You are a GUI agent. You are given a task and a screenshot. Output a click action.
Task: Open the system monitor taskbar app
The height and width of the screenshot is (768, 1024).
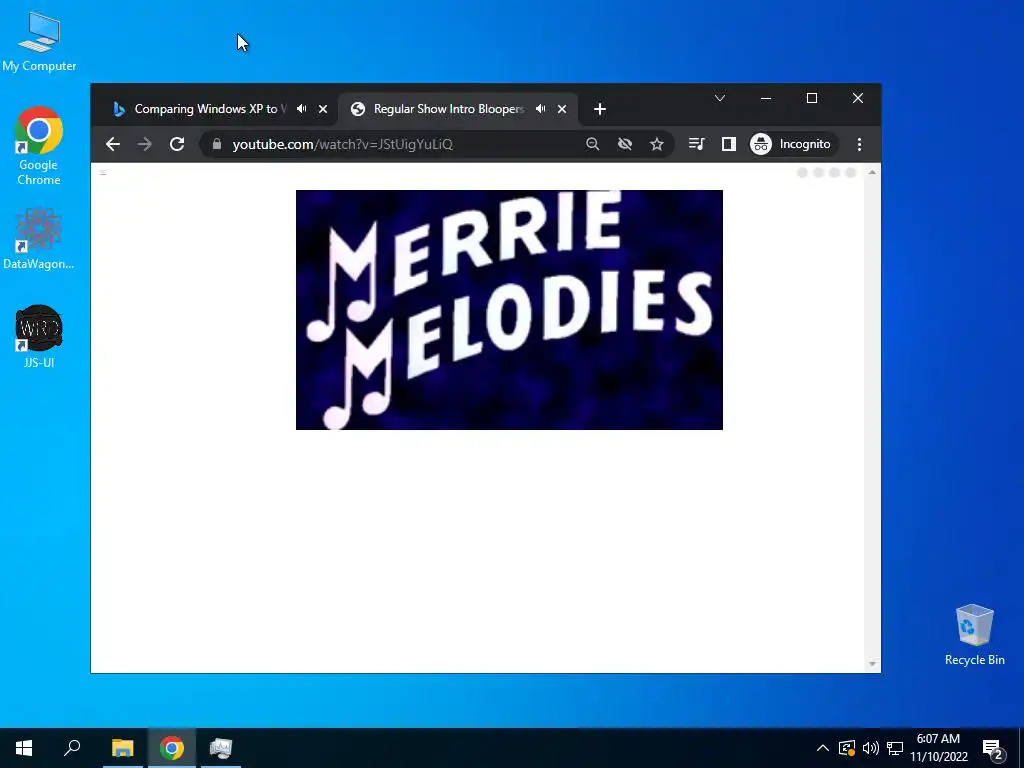221,748
